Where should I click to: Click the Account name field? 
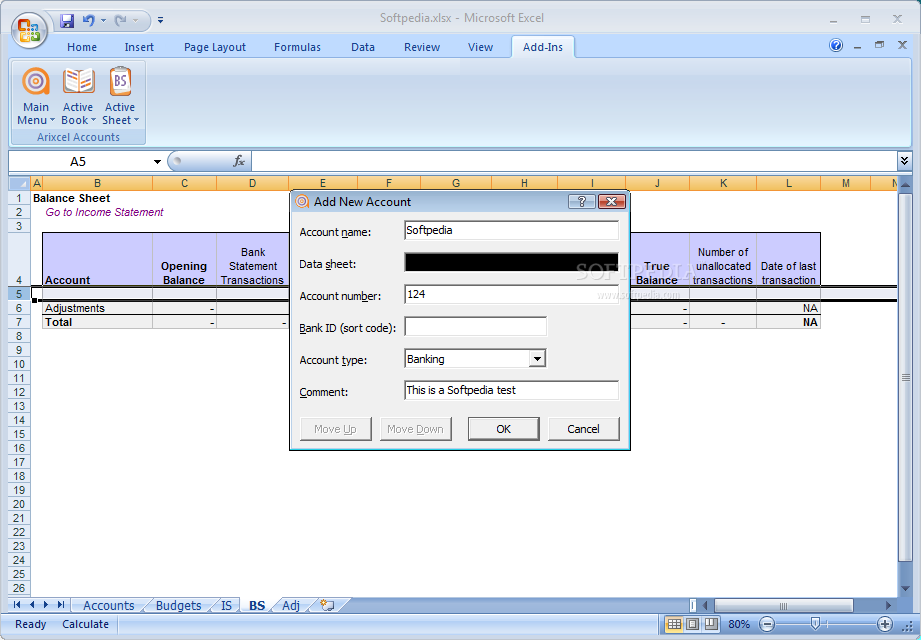511,230
